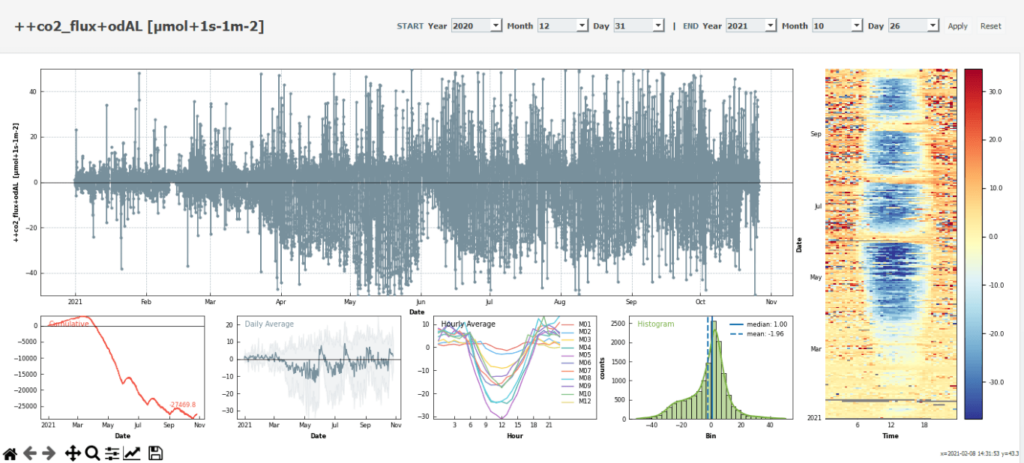This screenshot has height=463, width=1024.
Task: Open the Edit axis curves icon
Action: point(133,453)
